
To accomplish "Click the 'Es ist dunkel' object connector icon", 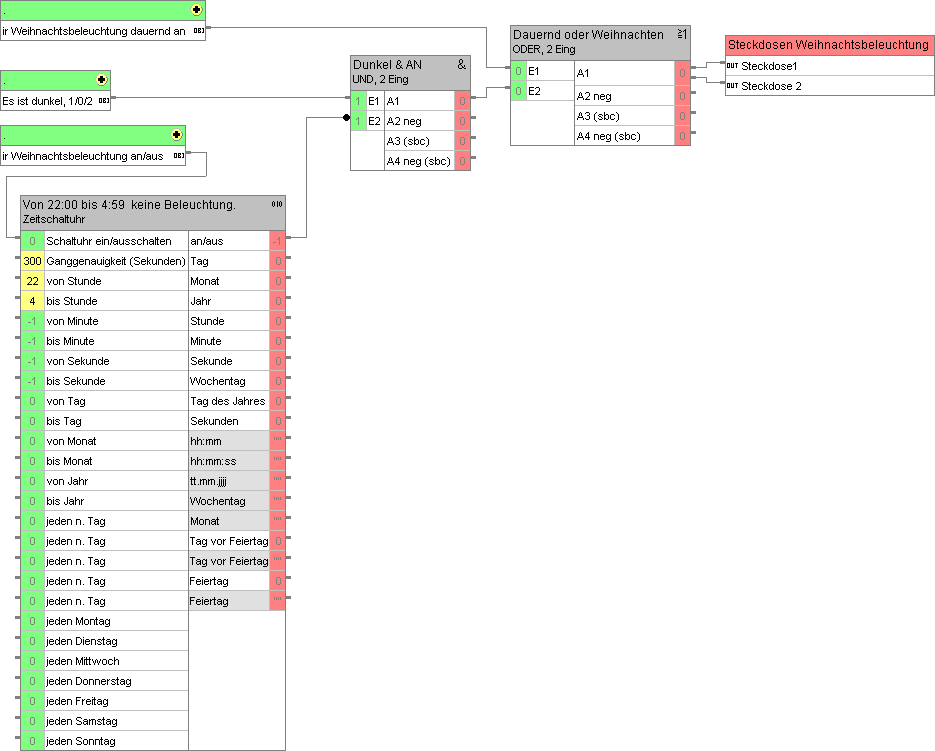I will click(103, 100).
